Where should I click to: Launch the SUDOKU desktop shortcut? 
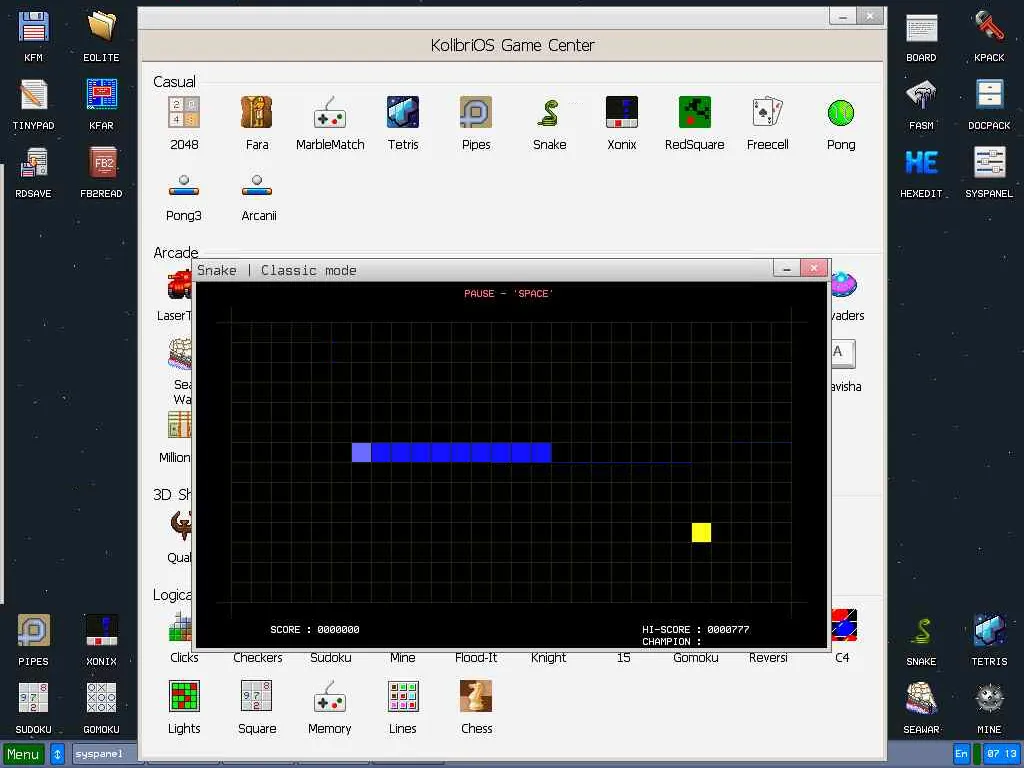coord(33,699)
